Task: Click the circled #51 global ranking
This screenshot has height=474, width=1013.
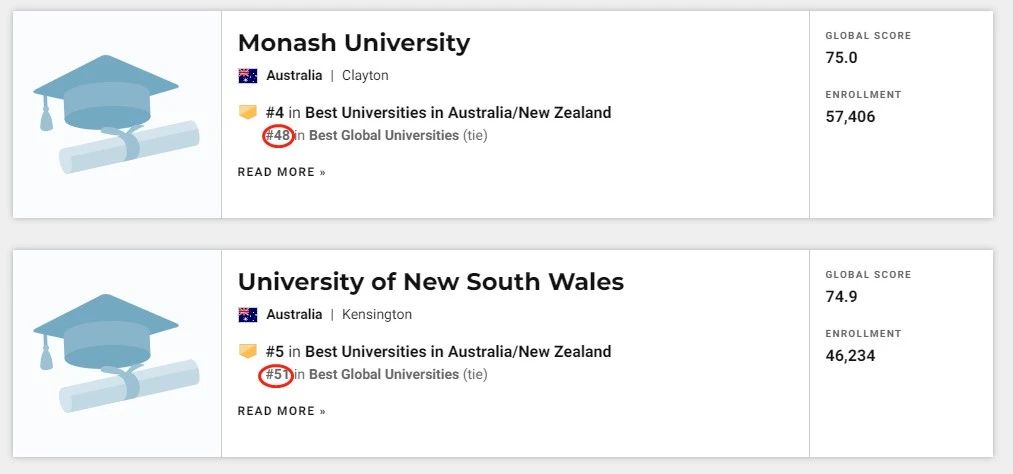Action: tap(277, 375)
